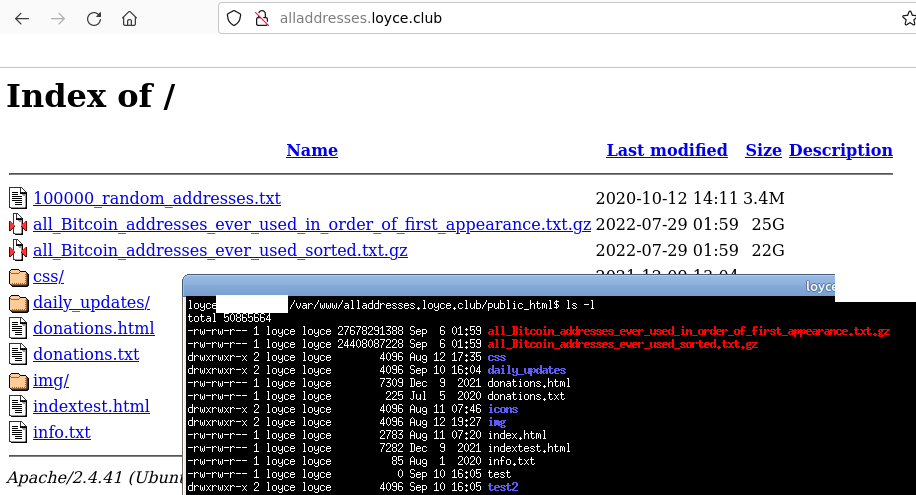This screenshot has height=495, width=916.
Task: Click the 2020-10-12 14:11 modified date
Action: pos(667,198)
